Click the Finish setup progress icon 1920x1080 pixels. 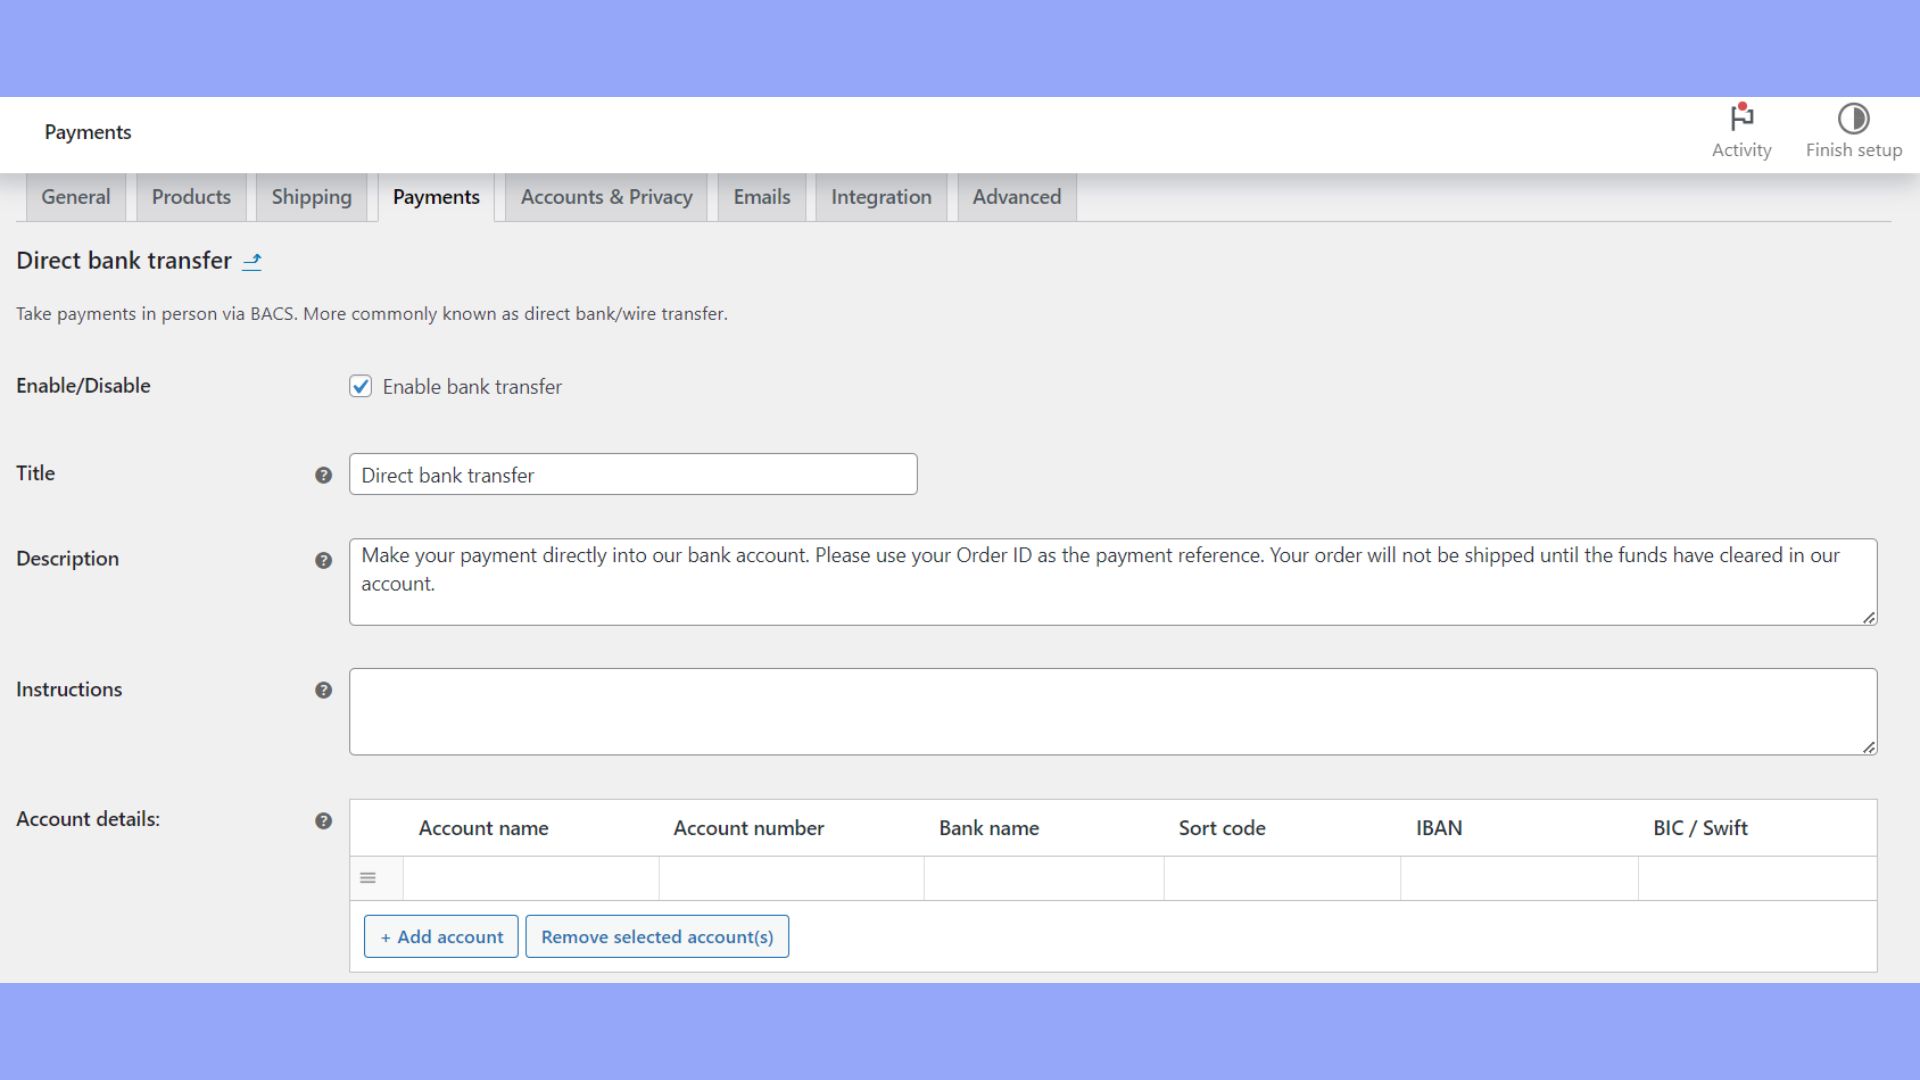1853,118
